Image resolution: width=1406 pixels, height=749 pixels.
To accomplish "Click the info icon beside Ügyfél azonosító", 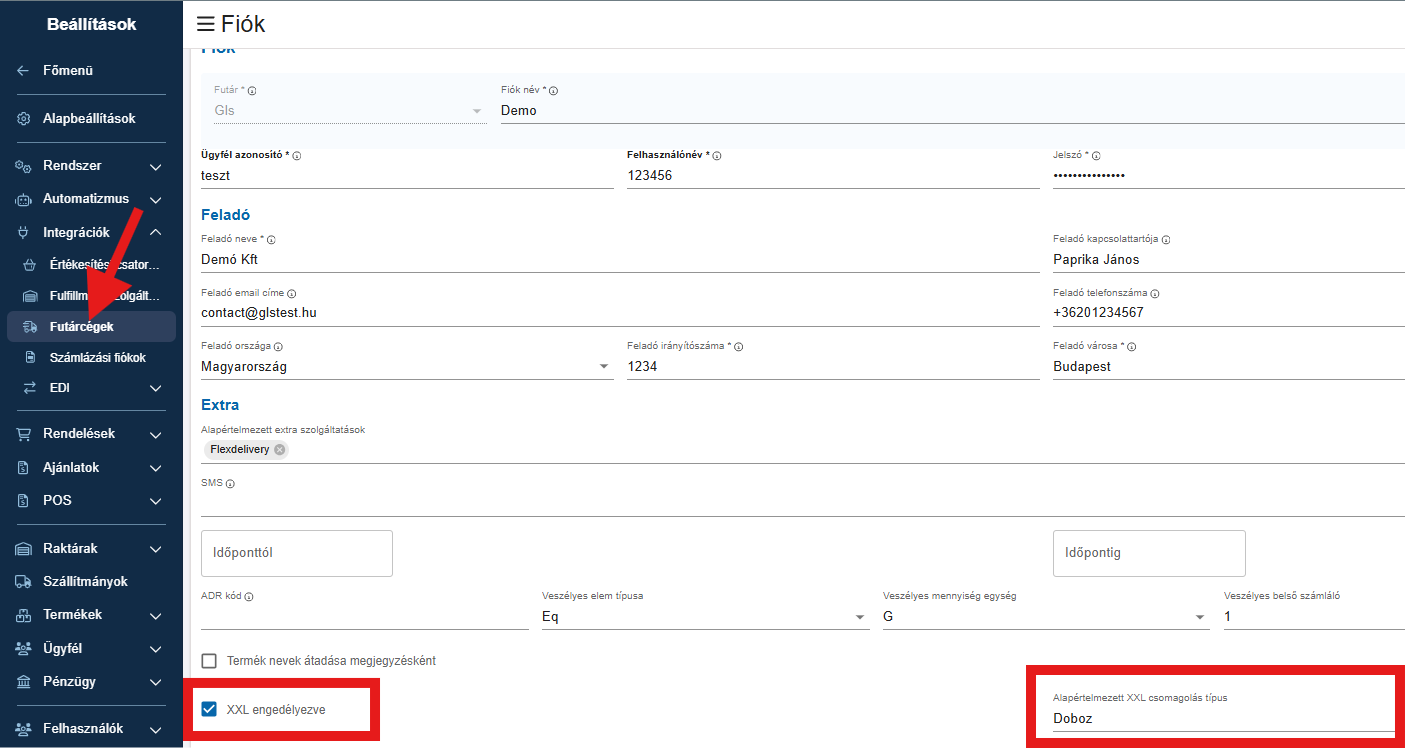I will (x=297, y=156).
